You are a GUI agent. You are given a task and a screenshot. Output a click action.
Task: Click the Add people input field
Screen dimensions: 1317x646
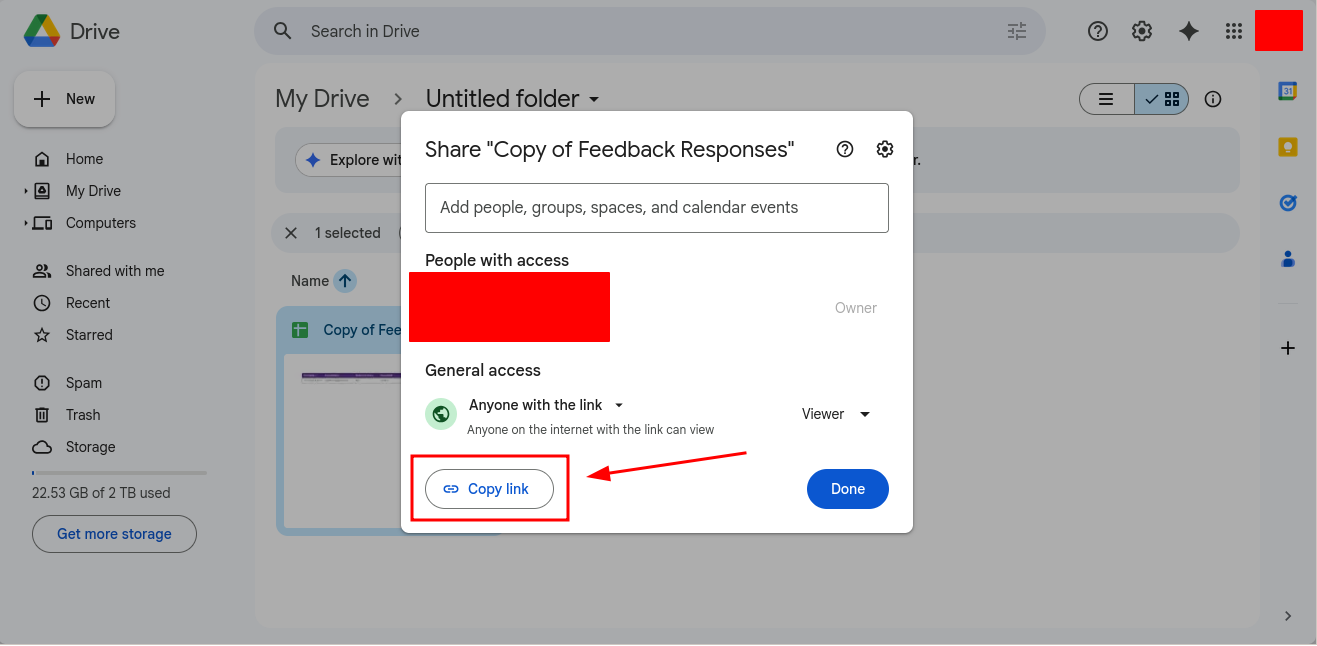tap(657, 208)
